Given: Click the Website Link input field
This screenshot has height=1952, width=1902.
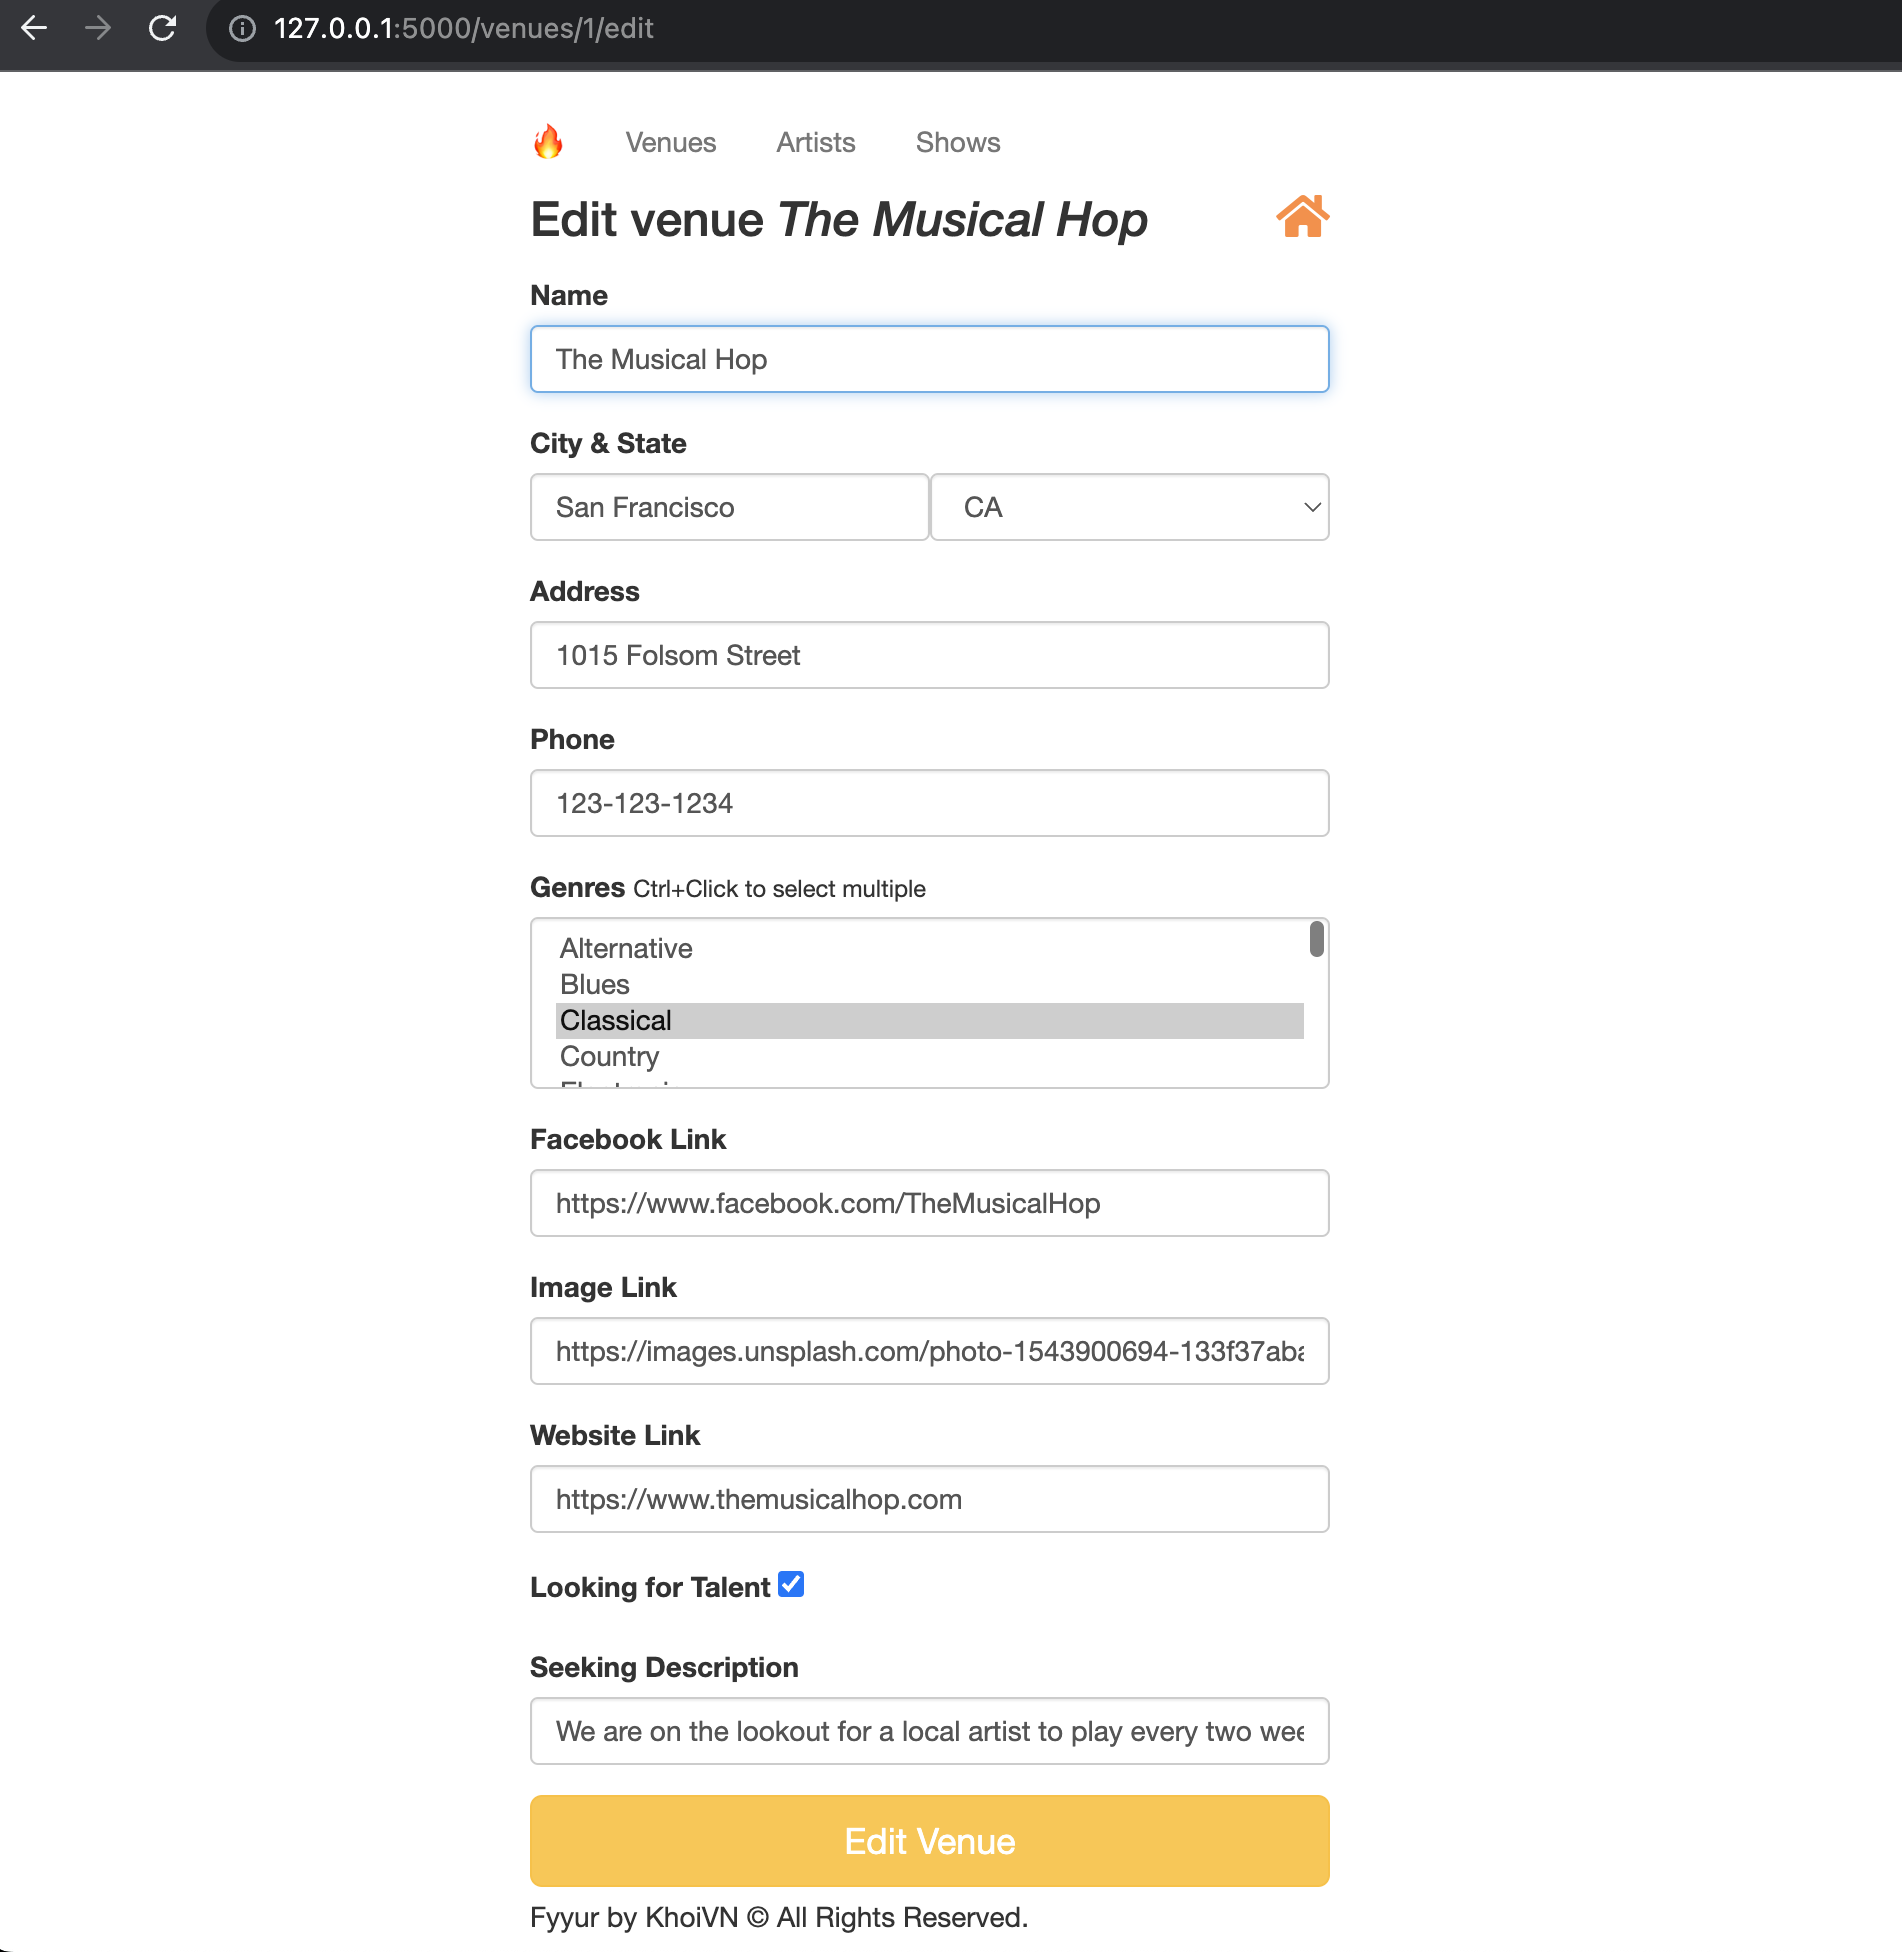Looking at the screenshot, I should (930, 1499).
